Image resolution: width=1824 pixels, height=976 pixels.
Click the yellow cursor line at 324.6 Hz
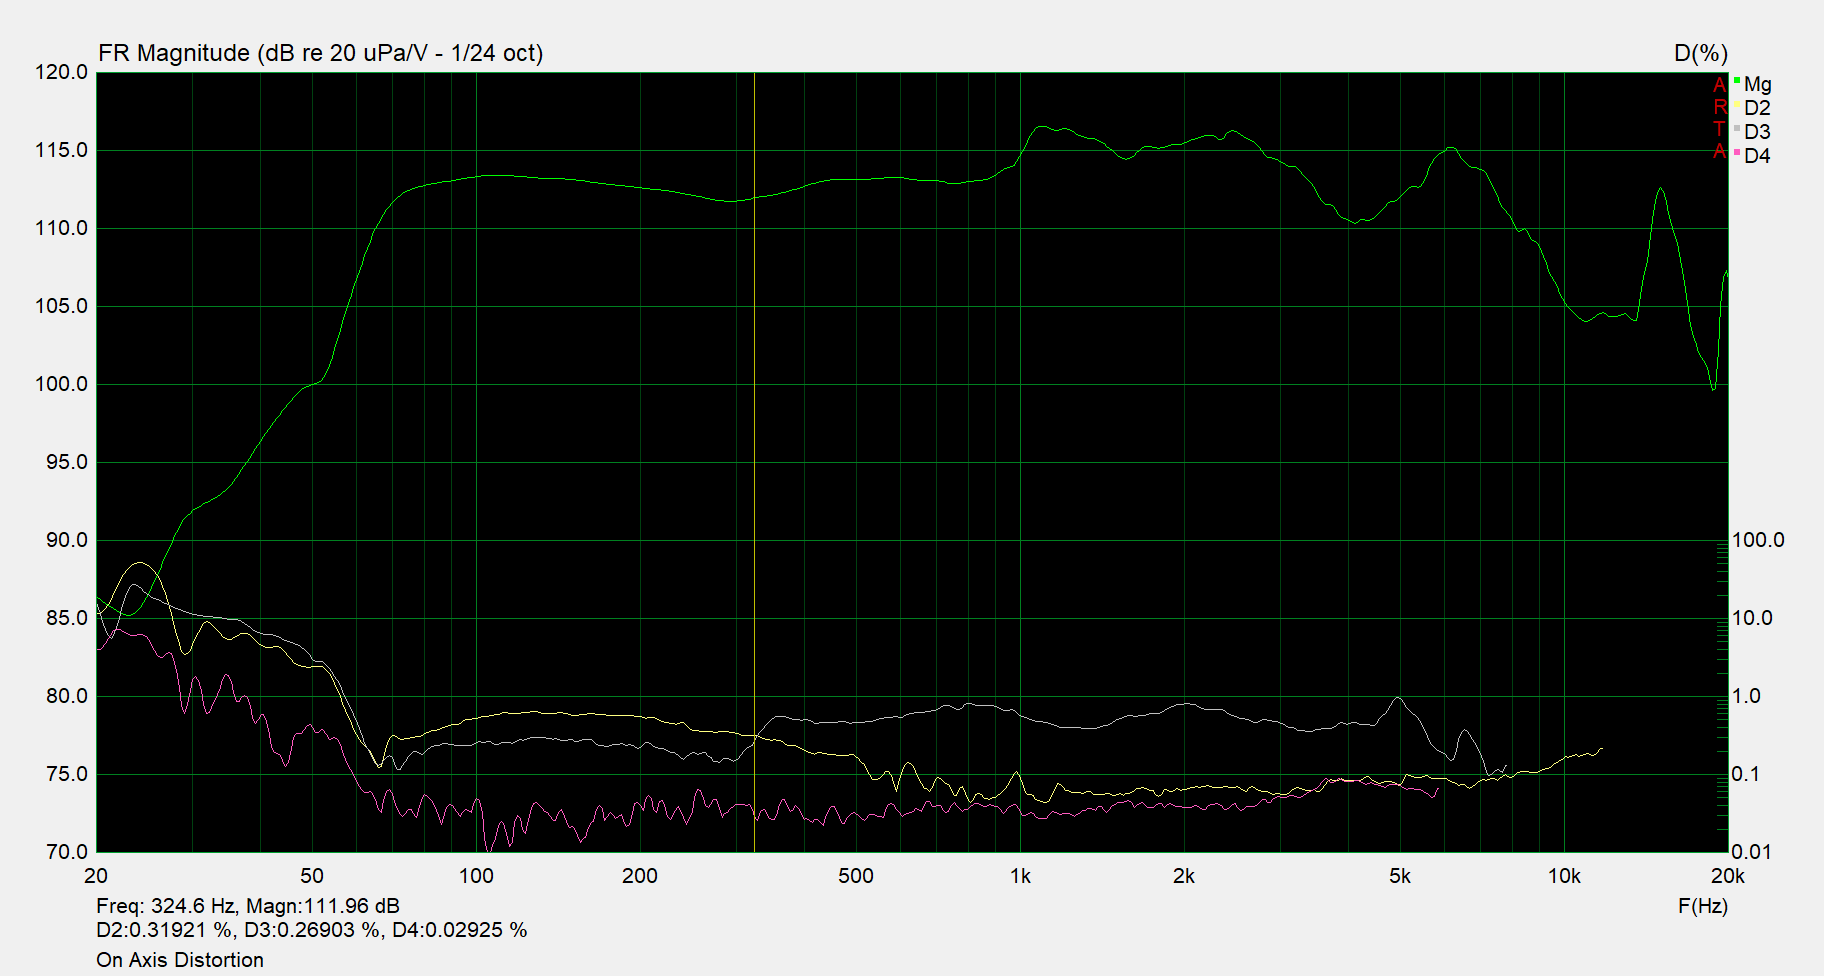coord(754,462)
